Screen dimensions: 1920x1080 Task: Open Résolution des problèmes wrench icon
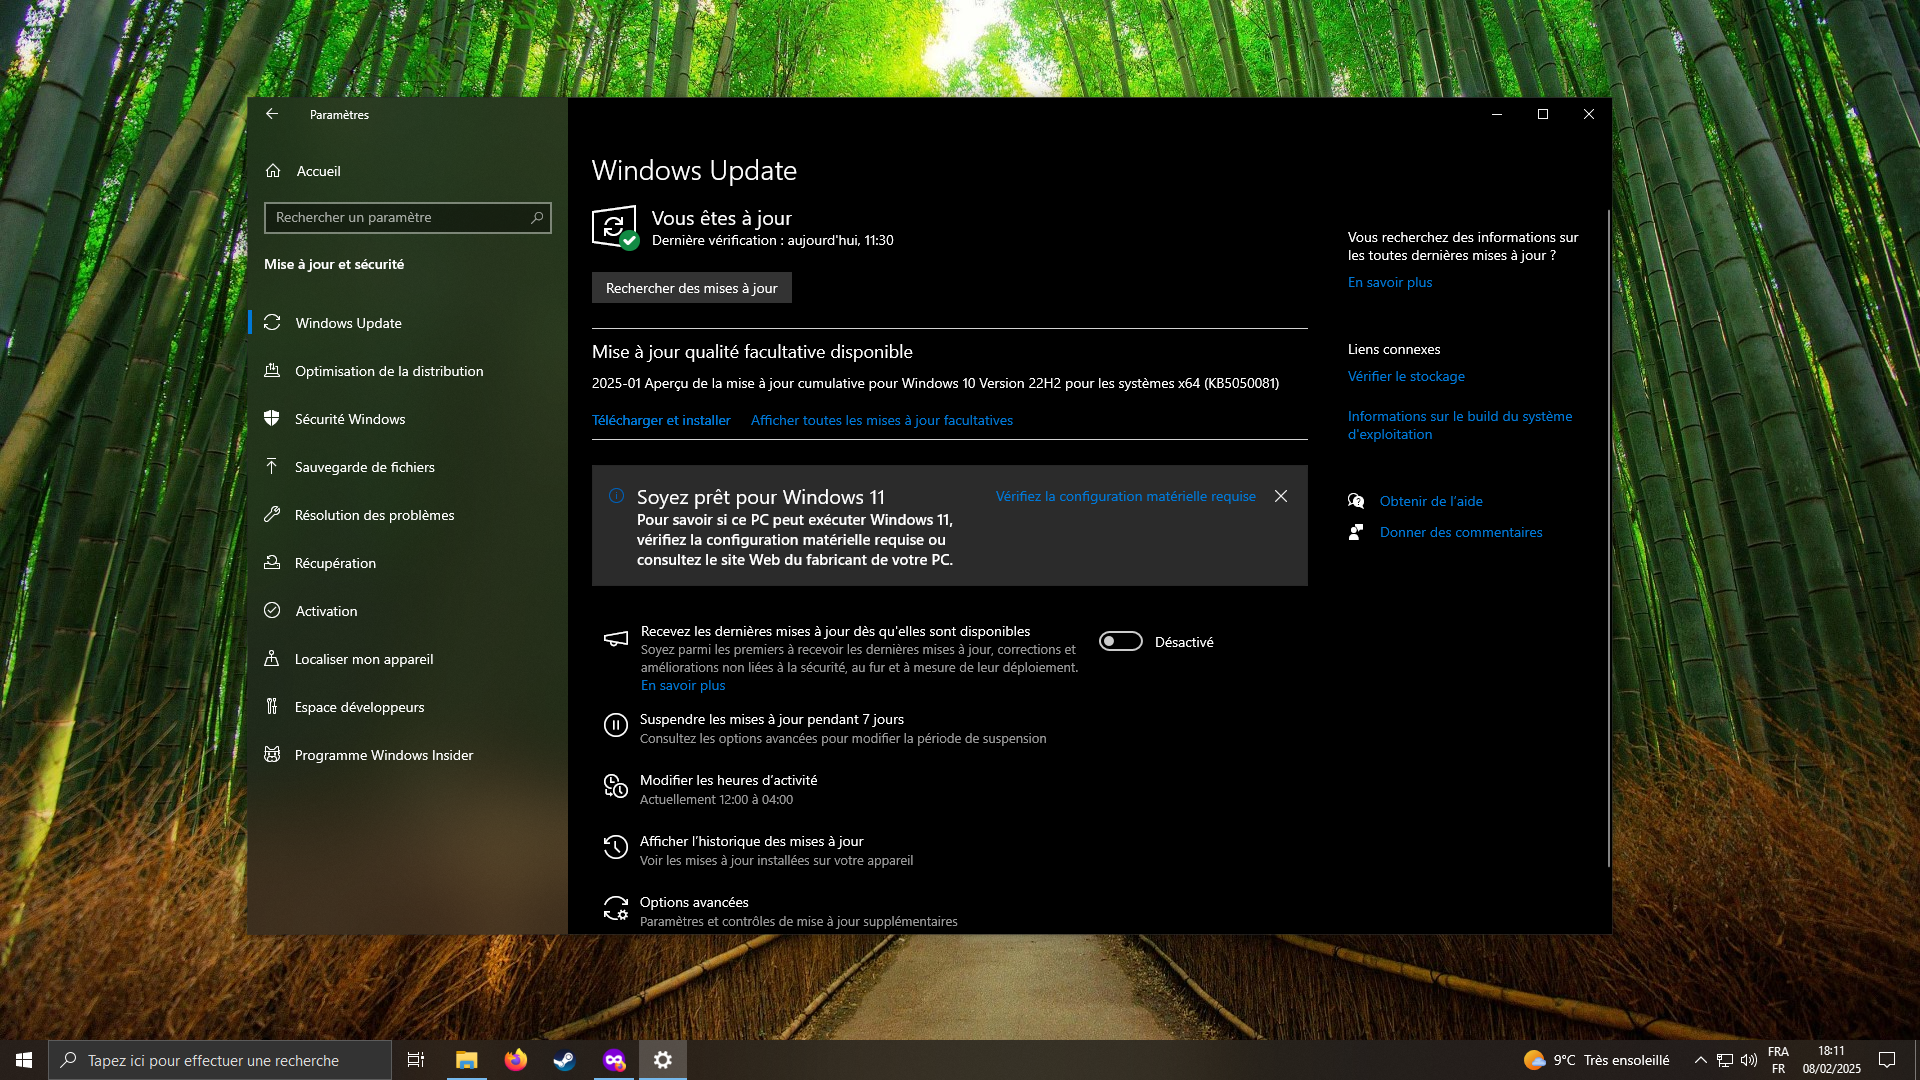pyautogui.click(x=272, y=514)
